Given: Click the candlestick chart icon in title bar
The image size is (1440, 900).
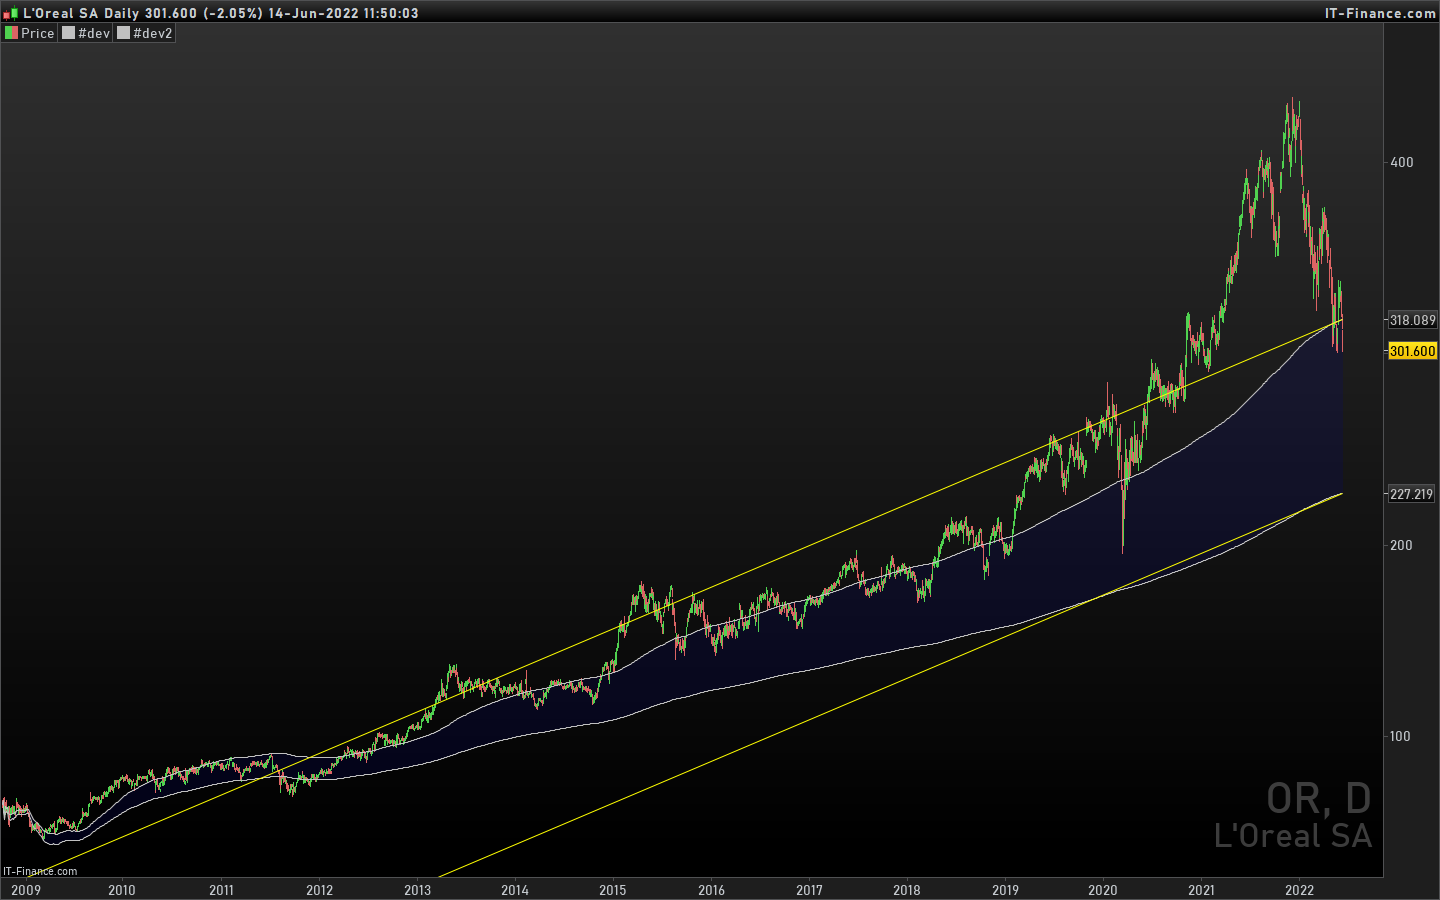Looking at the screenshot, I should tap(11, 13).
